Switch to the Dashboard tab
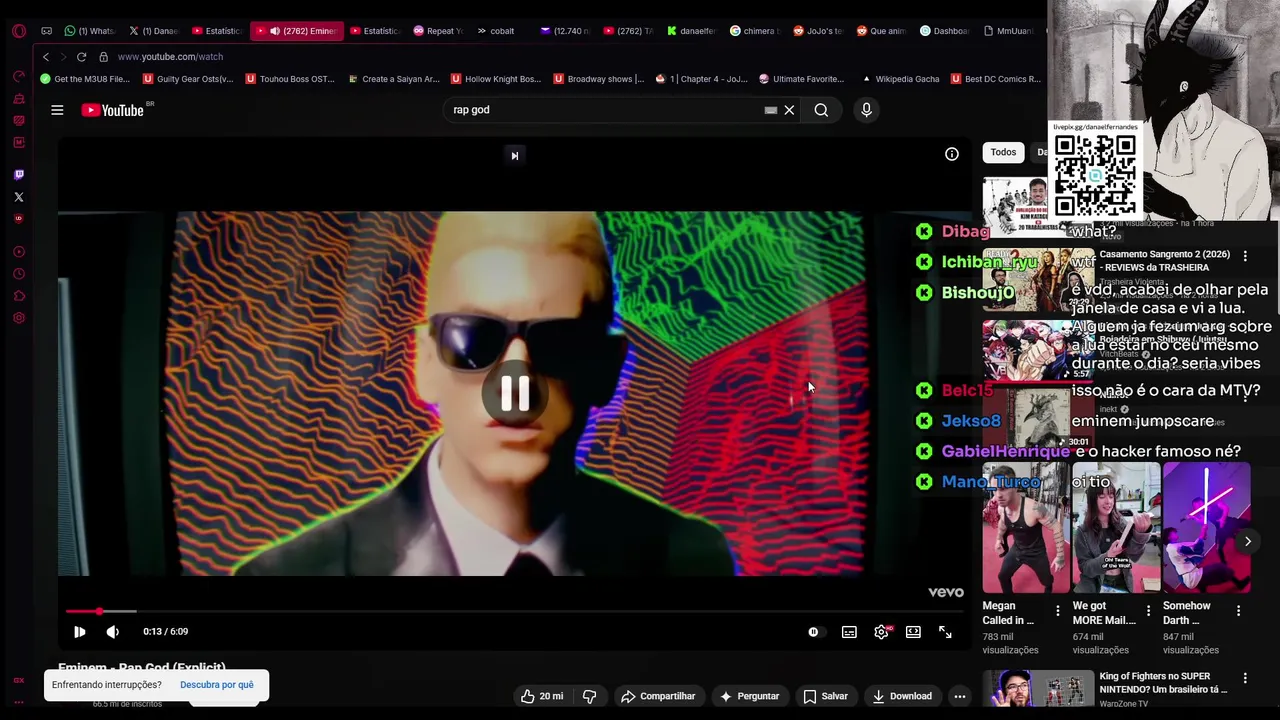1280x720 pixels. point(944,31)
